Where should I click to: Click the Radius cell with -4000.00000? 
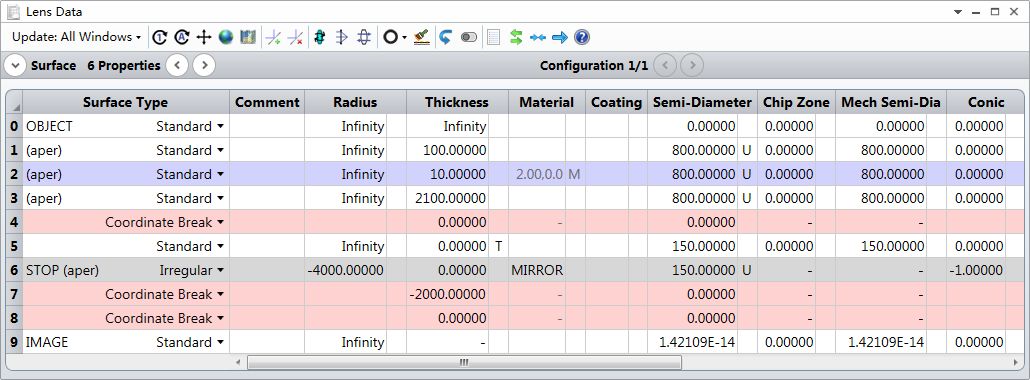(346, 270)
